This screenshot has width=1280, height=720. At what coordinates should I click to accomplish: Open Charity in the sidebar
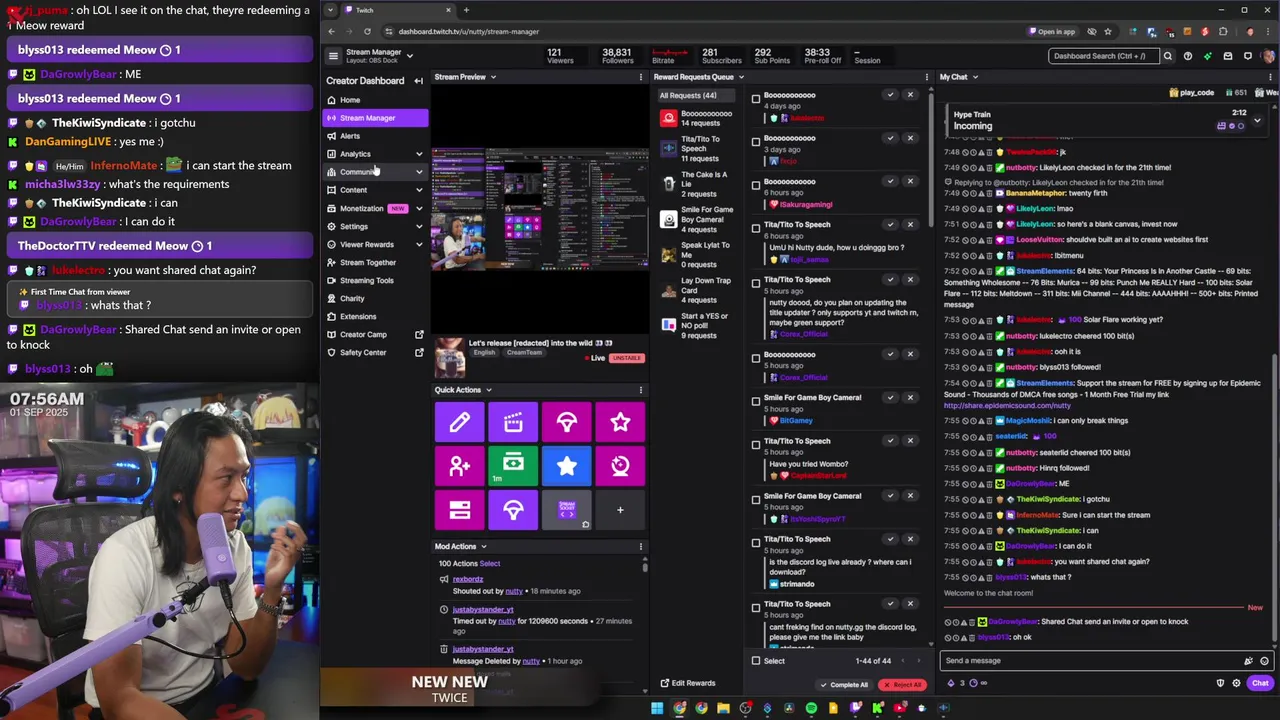377,298
